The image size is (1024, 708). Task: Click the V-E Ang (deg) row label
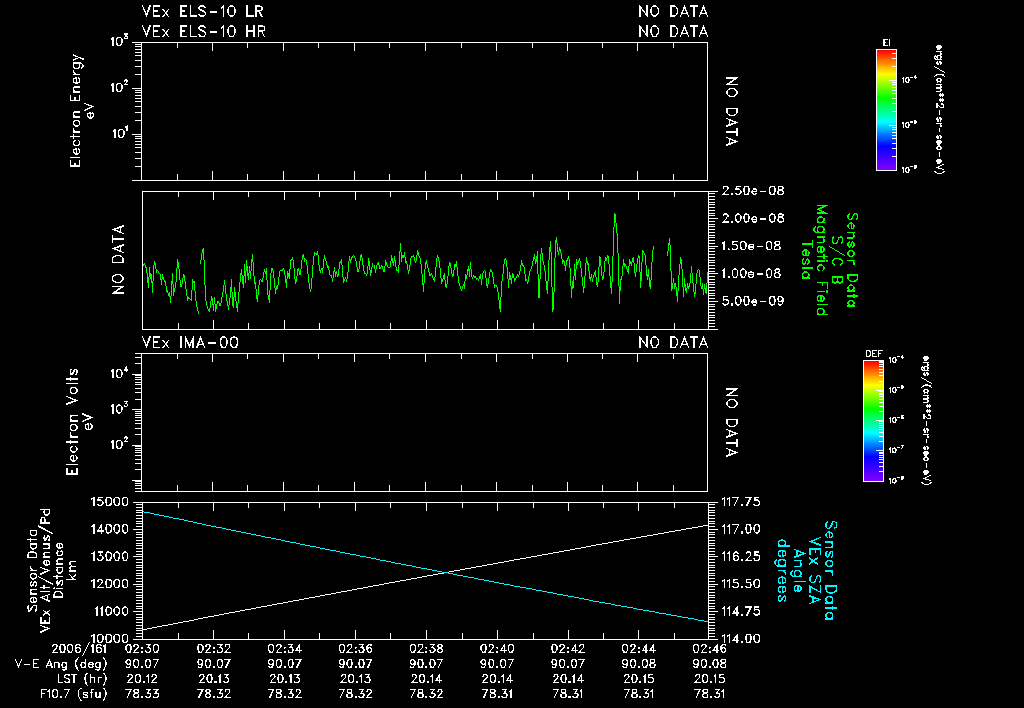(x=61, y=664)
